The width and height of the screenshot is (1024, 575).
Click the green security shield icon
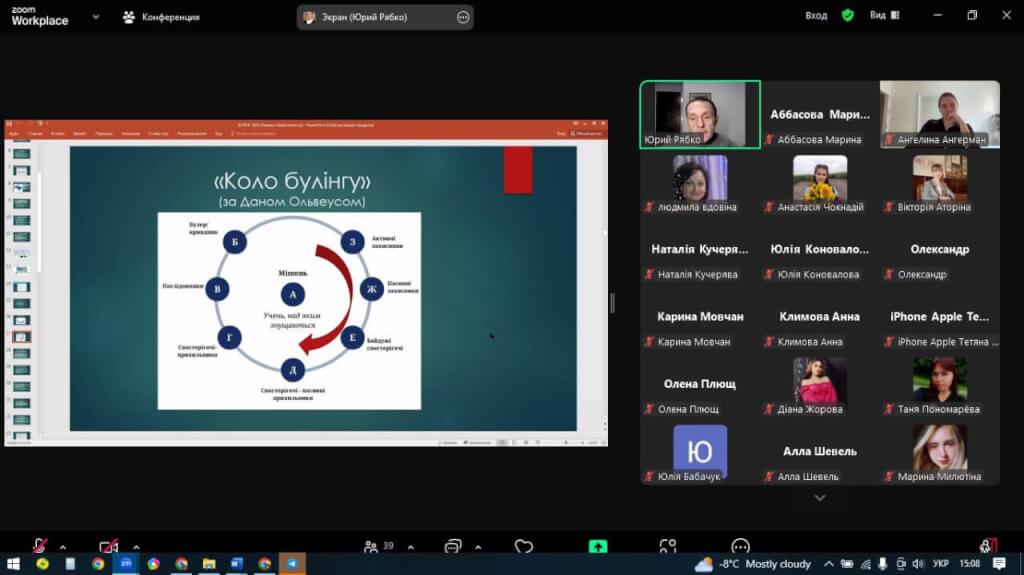point(847,16)
